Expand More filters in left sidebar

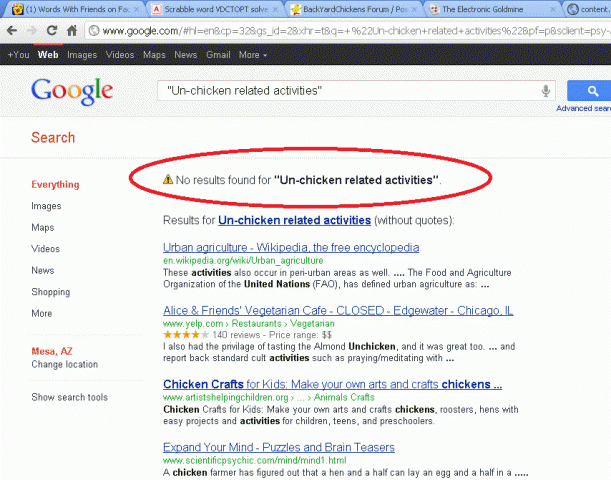click(42, 313)
